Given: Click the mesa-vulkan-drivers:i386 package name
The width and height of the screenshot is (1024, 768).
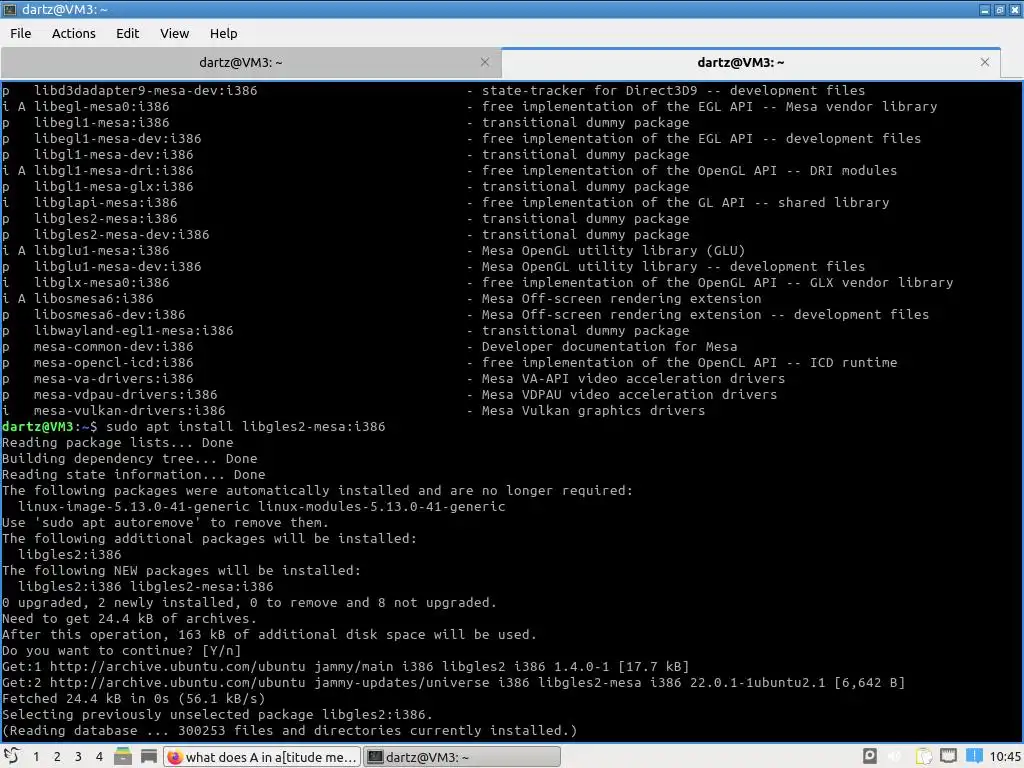Looking at the screenshot, I should point(129,411).
